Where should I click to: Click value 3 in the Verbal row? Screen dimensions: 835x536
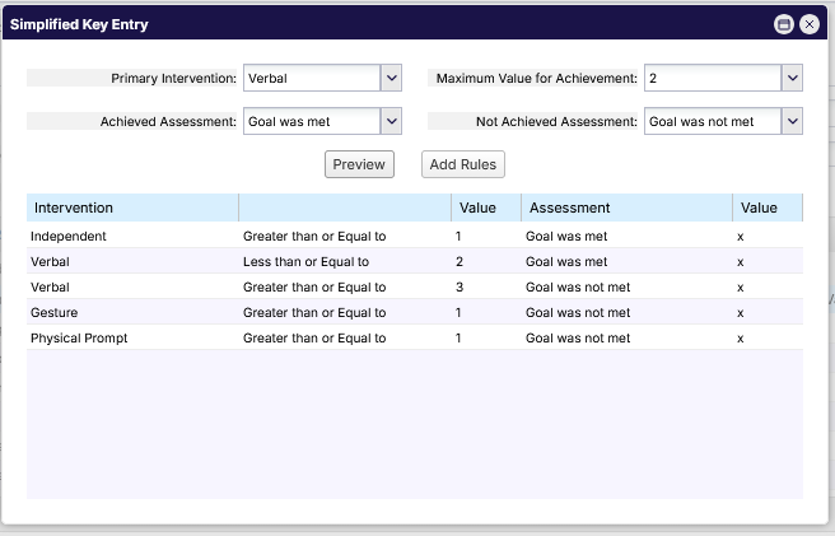(459, 287)
